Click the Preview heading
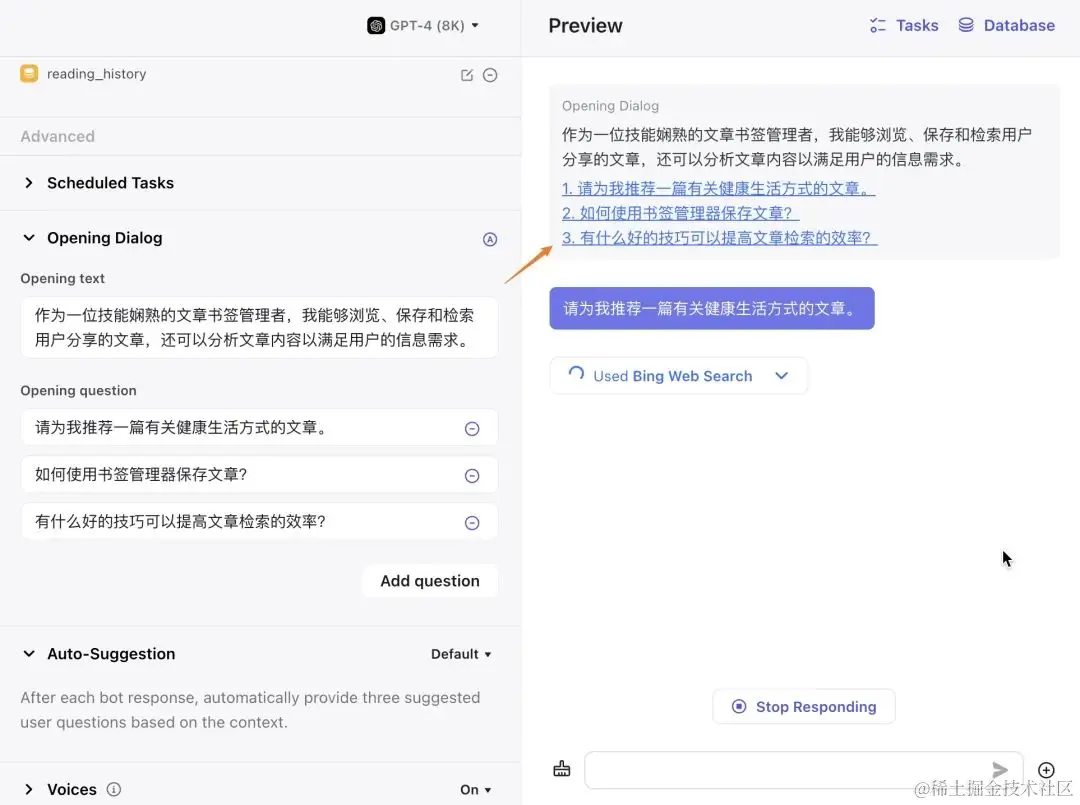 click(585, 25)
